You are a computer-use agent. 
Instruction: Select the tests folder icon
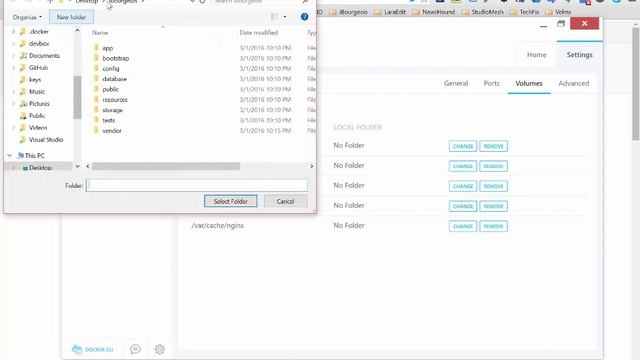click(96, 120)
